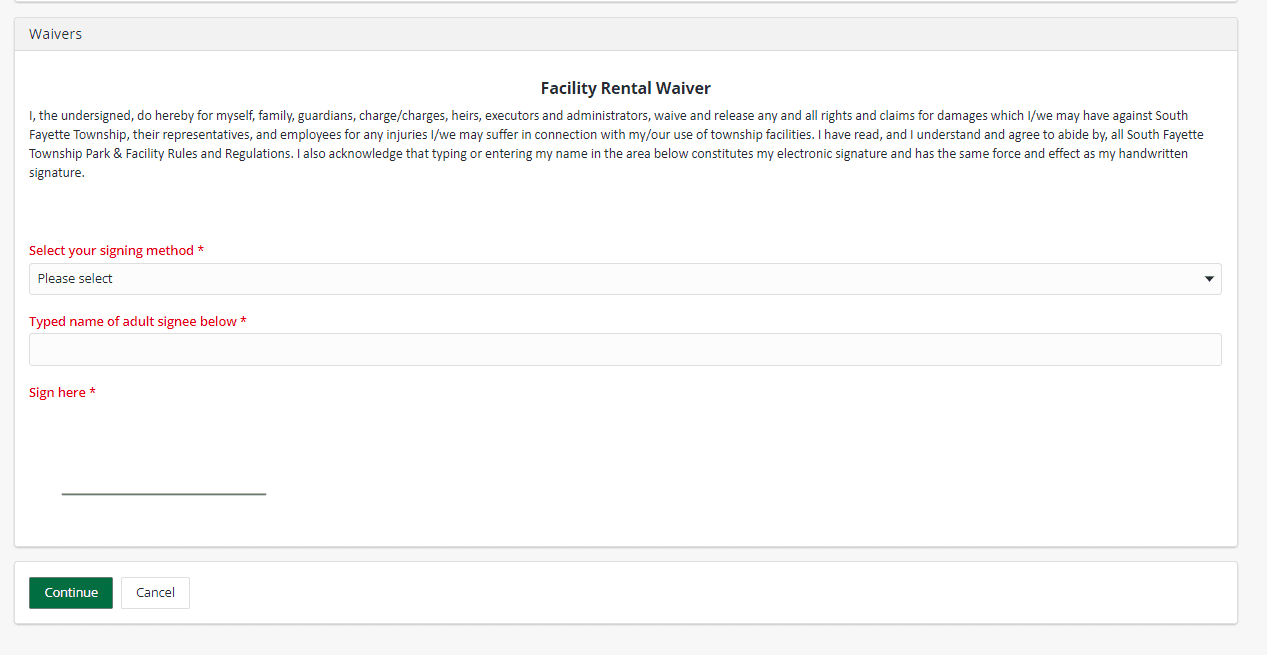Click the "I, the undersigned" opening words
Viewport: 1267px width, 655px height.
(x=81, y=116)
